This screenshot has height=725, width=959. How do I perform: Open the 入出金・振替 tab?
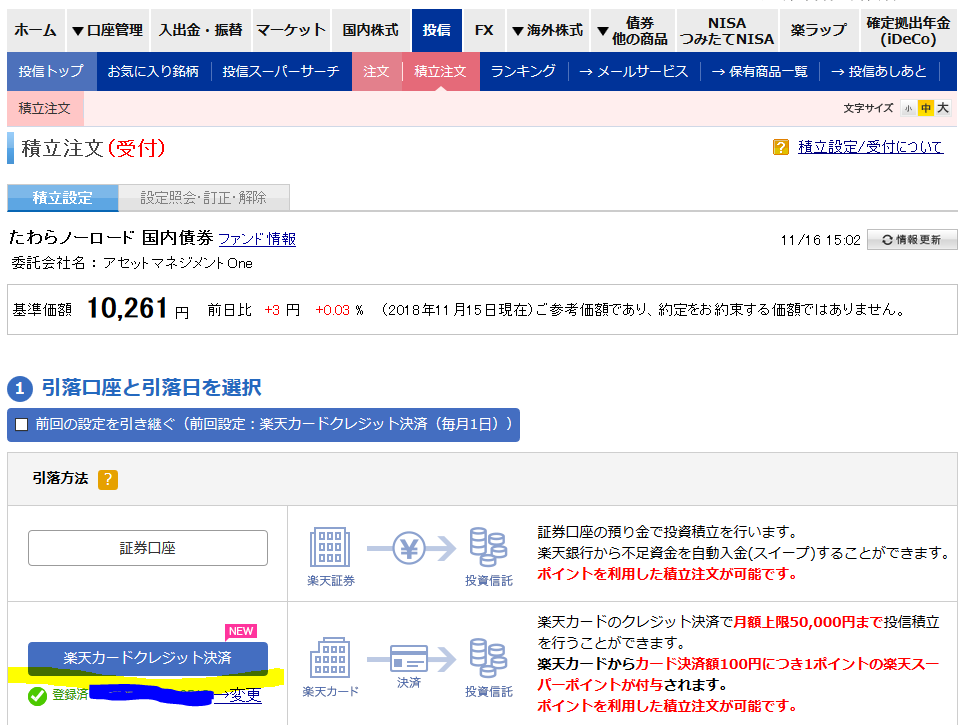(x=201, y=30)
